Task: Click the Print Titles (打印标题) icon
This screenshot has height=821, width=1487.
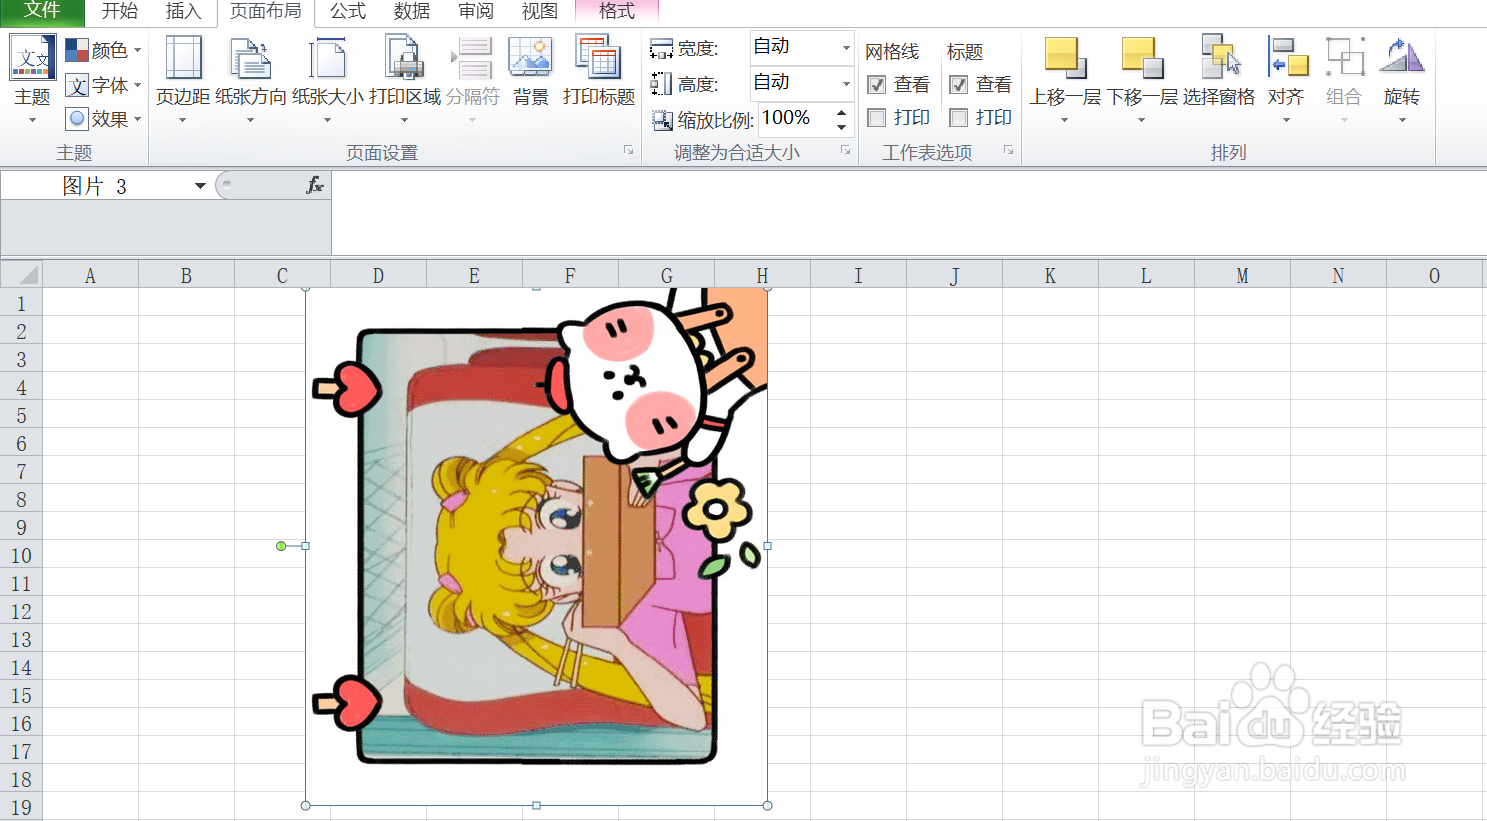Action: (x=598, y=58)
